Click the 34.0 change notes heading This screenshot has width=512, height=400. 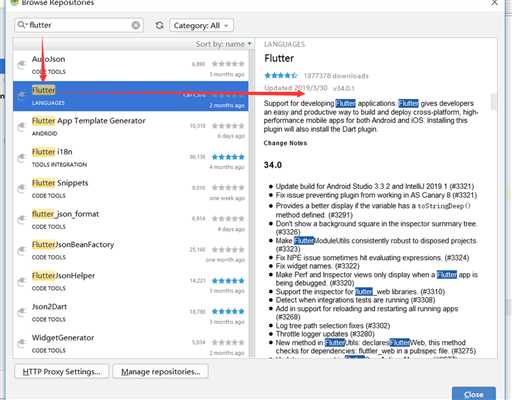pyautogui.click(x=273, y=165)
